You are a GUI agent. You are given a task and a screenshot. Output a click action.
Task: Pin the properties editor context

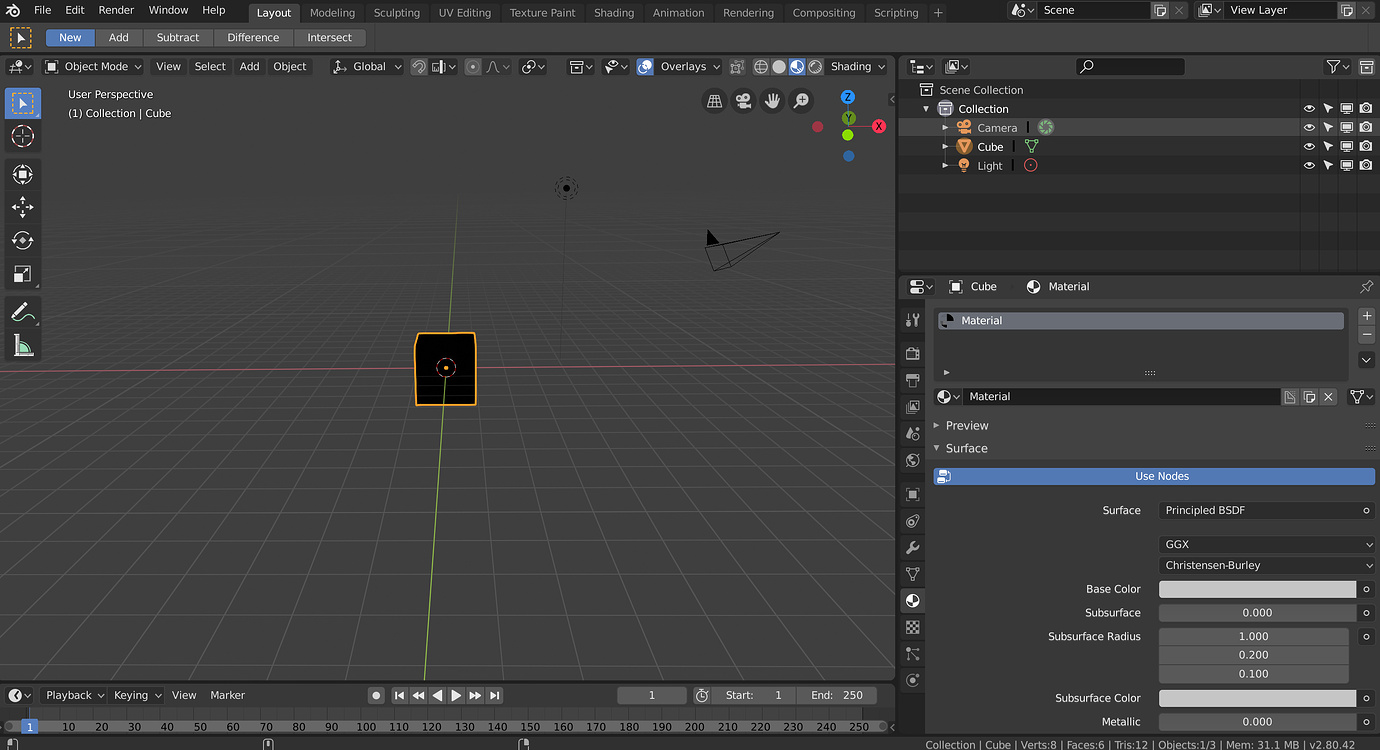point(1366,286)
